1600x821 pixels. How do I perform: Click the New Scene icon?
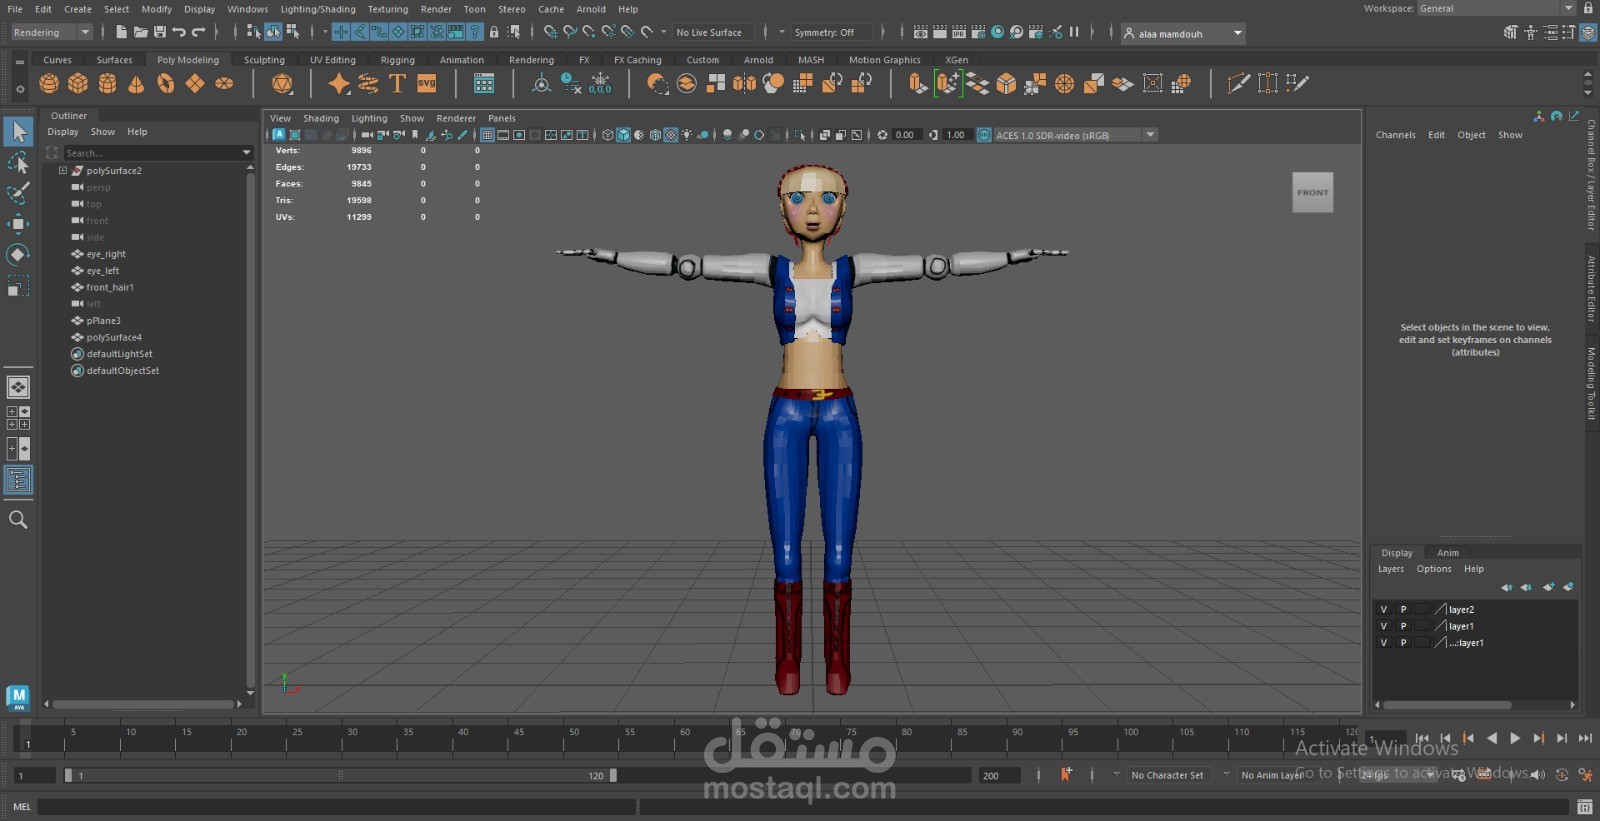click(121, 33)
